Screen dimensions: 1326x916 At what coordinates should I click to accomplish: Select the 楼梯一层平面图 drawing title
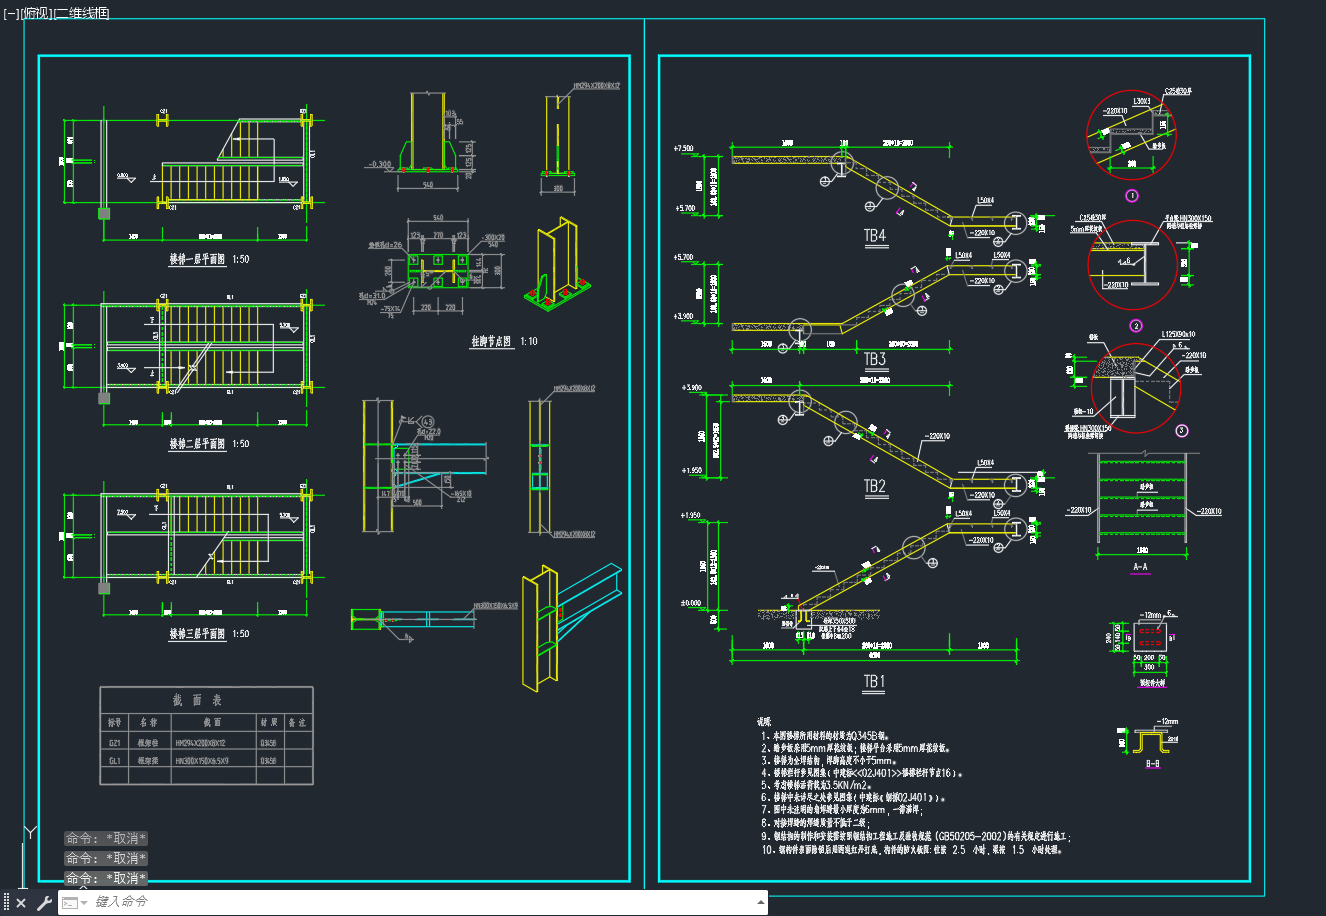tap(197, 259)
